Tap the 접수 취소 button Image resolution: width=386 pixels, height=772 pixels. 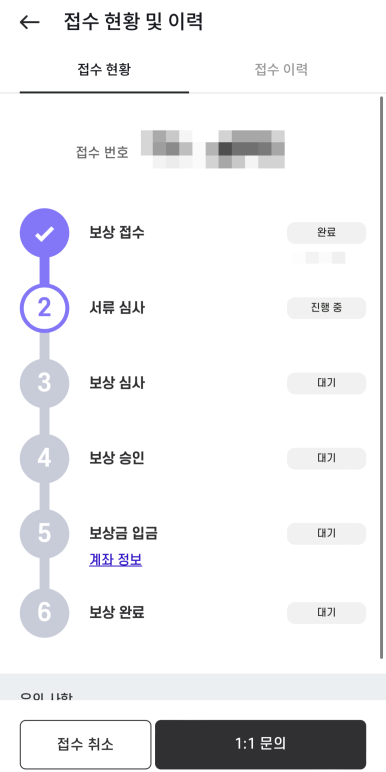[86, 744]
